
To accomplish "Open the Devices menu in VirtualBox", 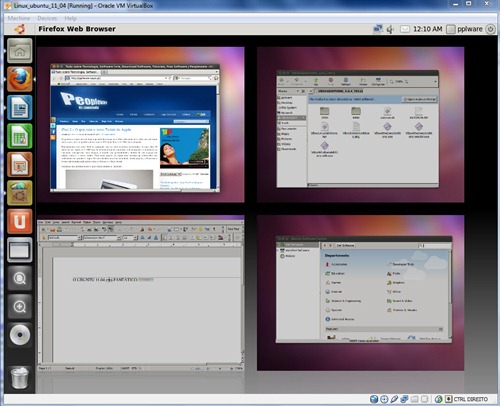I will pos(47,18).
